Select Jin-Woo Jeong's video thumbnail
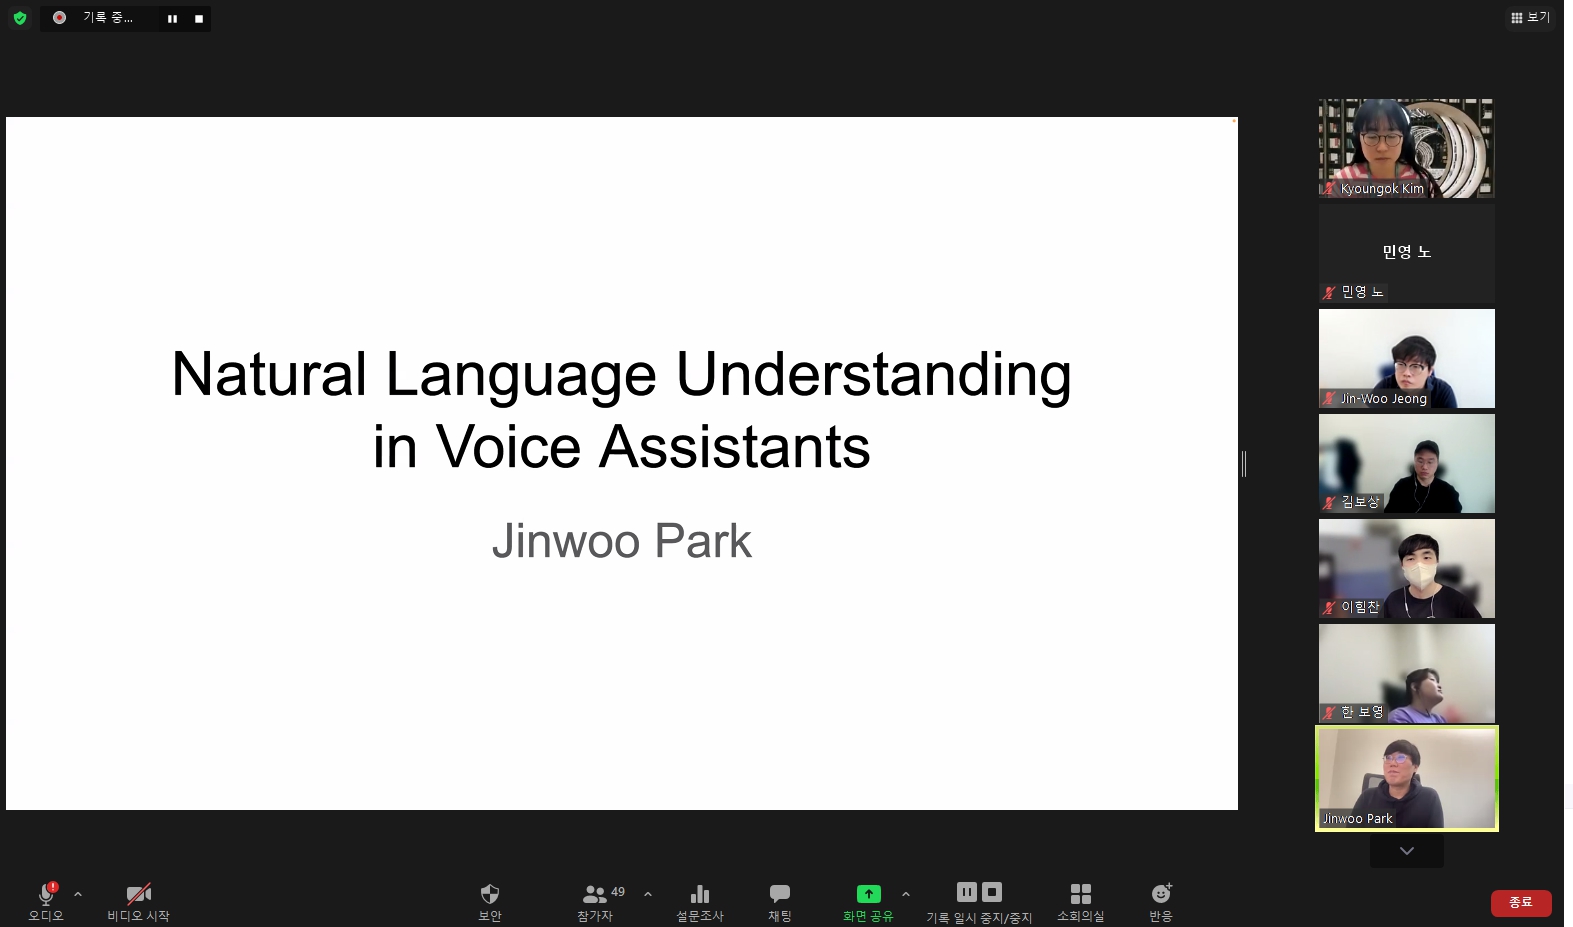The width and height of the screenshot is (1573, 927). [x=1406, y=358]
